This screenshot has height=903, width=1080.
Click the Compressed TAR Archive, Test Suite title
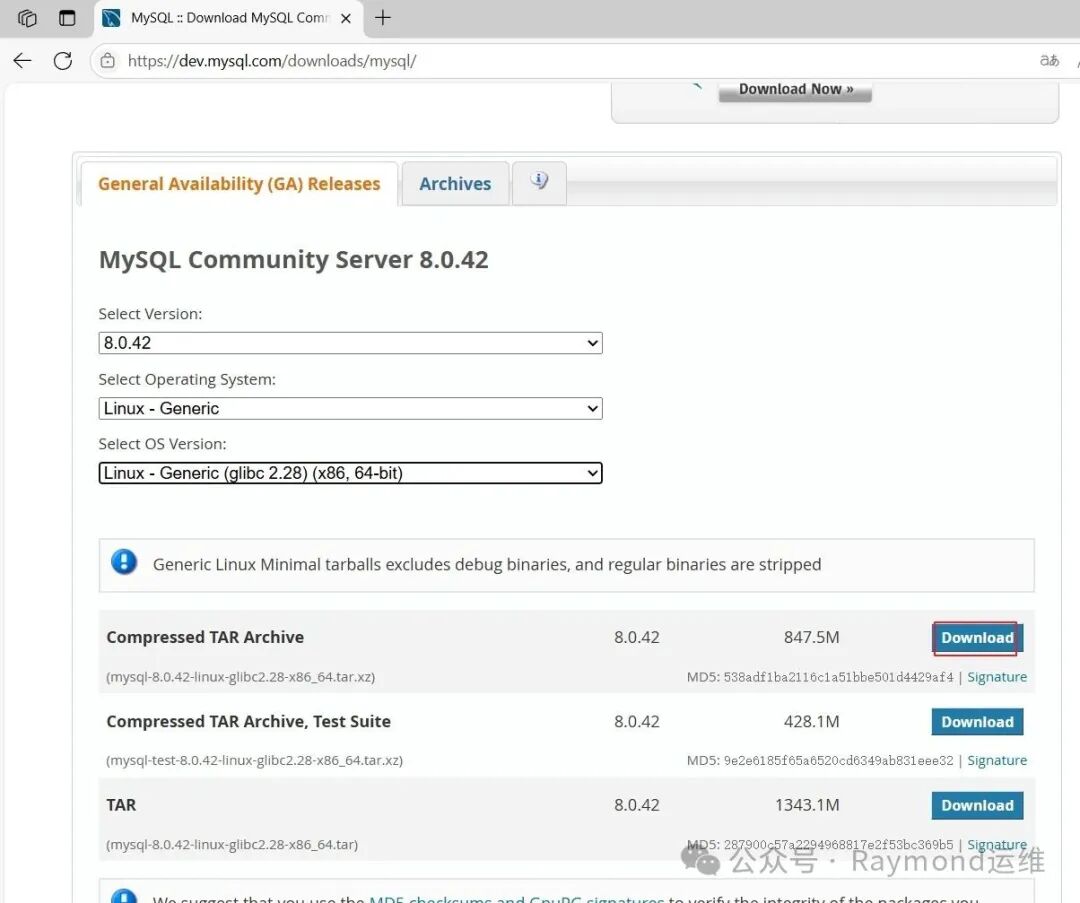[248, 721]
